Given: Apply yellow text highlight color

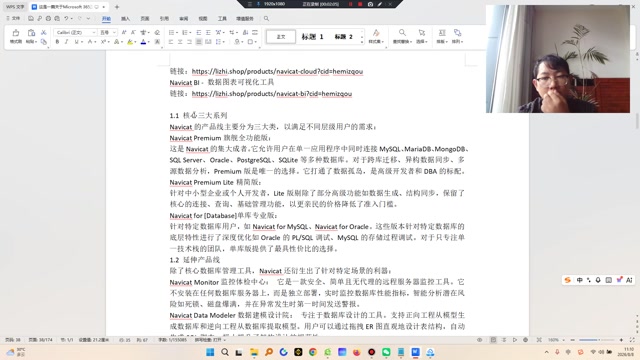Looking at the screenshot, I should tap(130, 42).
